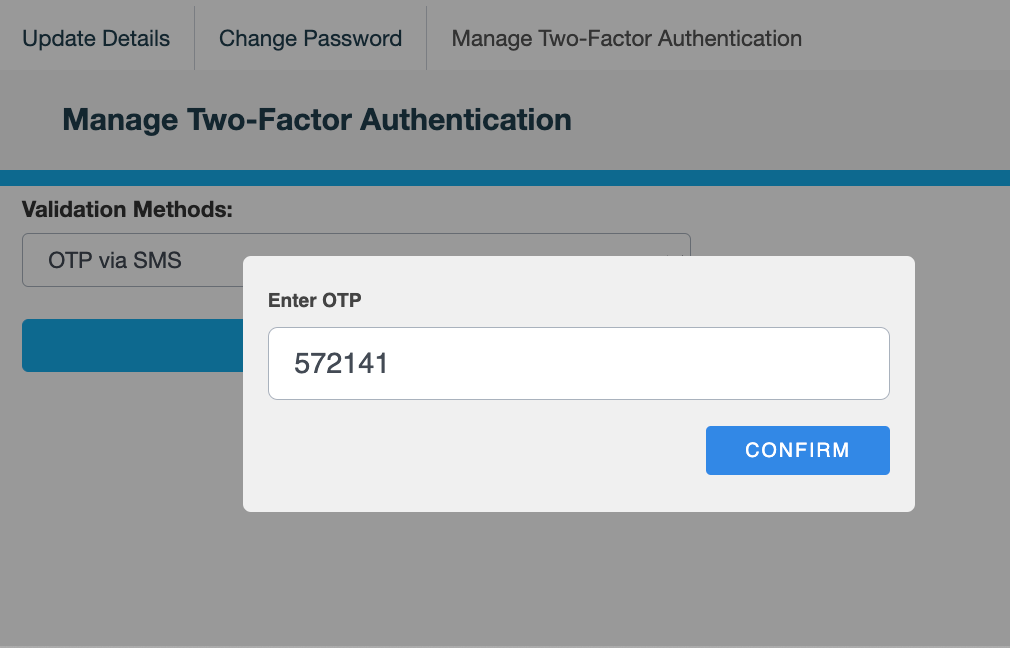
Task: Click the blue button behind the dialog
Action: point(132,345)
